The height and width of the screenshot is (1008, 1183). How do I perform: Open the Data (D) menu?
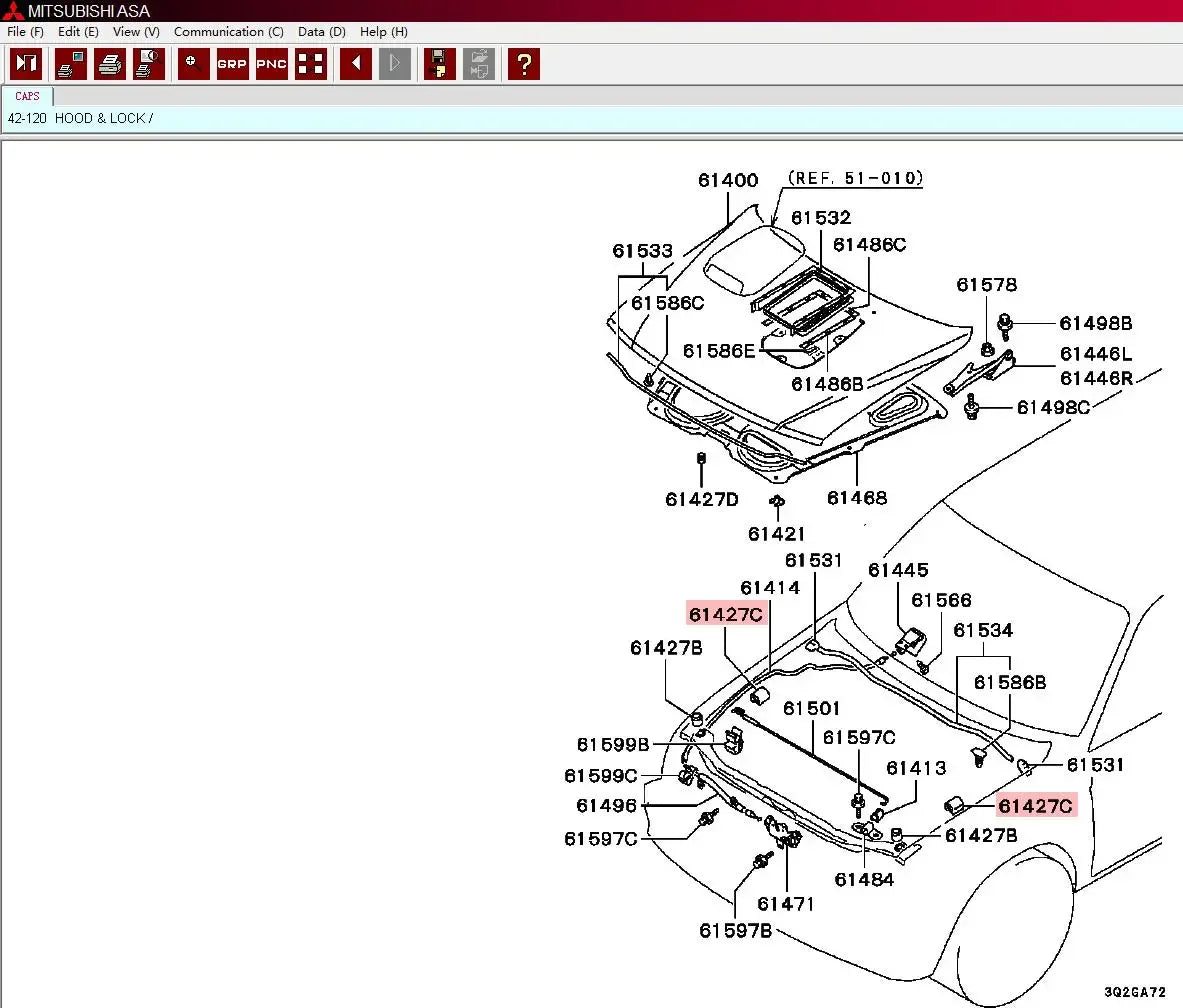click(x=321, y=32)
